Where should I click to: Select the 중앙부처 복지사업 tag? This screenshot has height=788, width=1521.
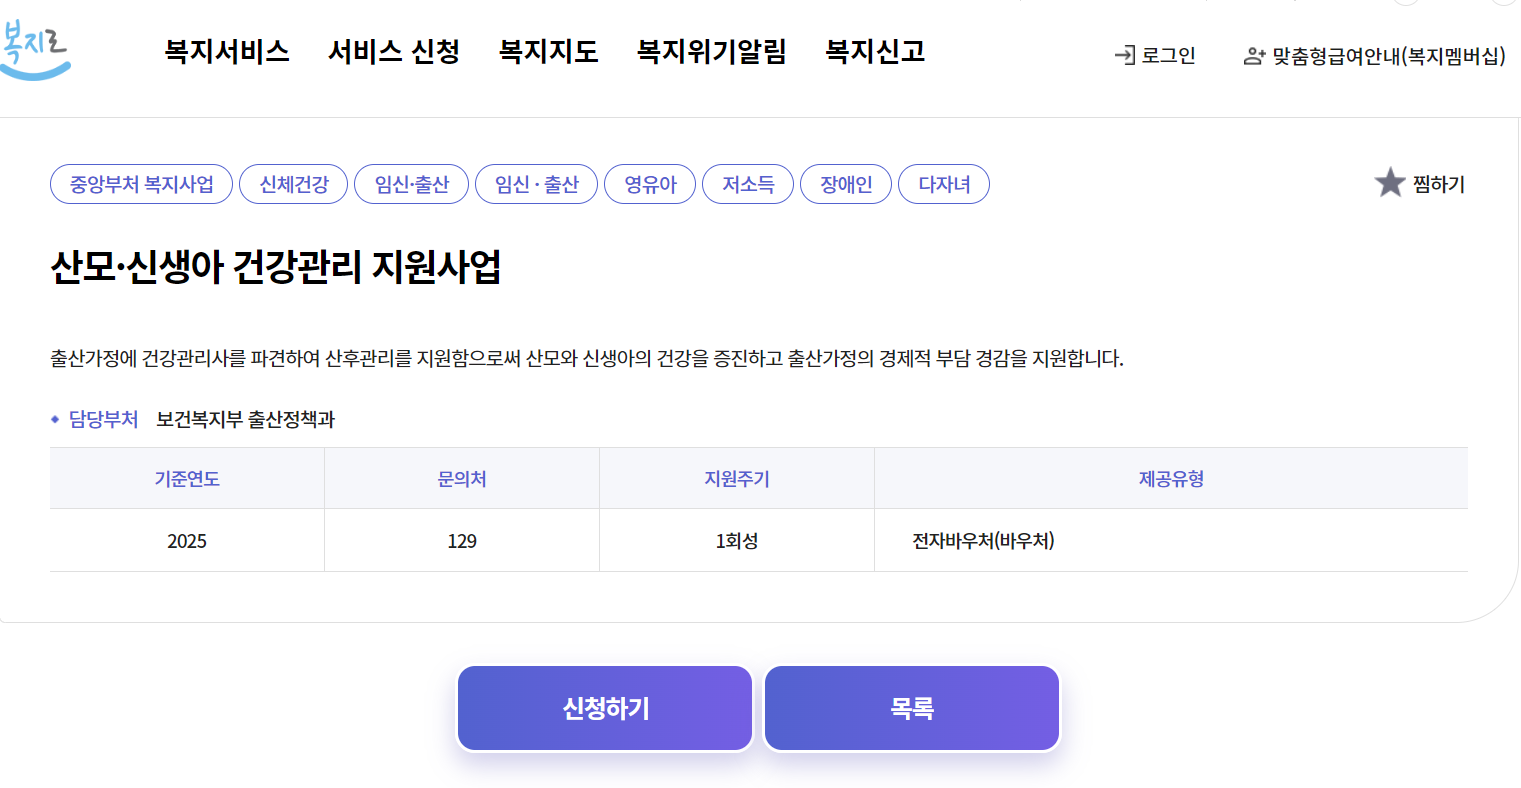tap(140, 183)
